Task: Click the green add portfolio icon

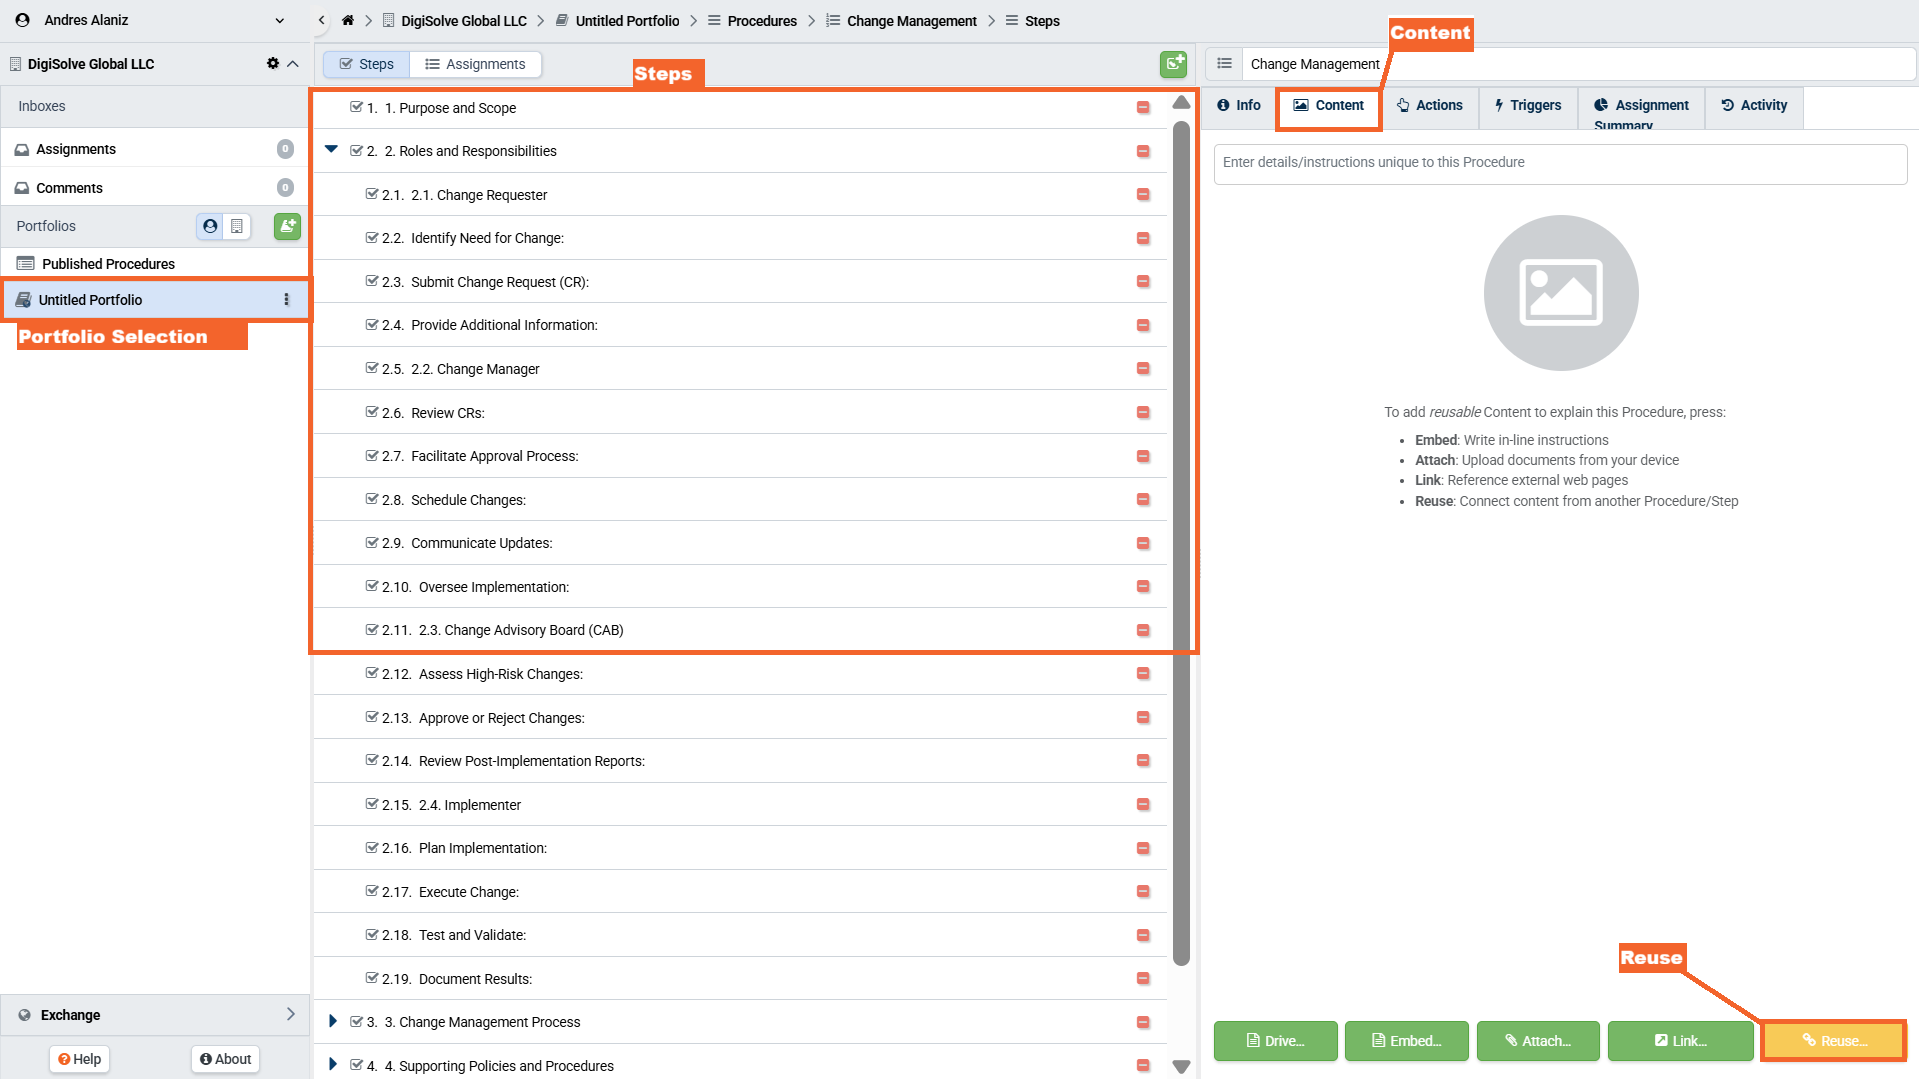Action: (287, 226)
